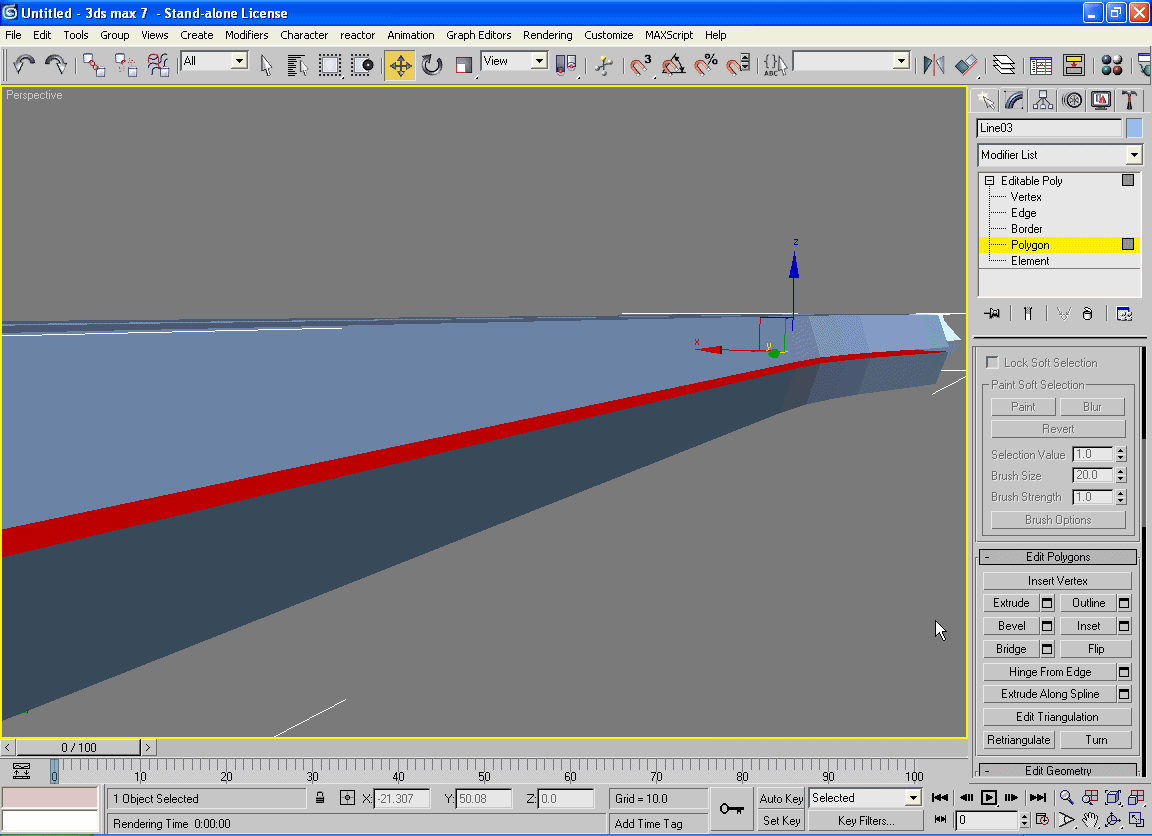The image size is (1152, 836).
Task: Collapse the Editable Poly tree node
Action: click(x=989, y=181)
